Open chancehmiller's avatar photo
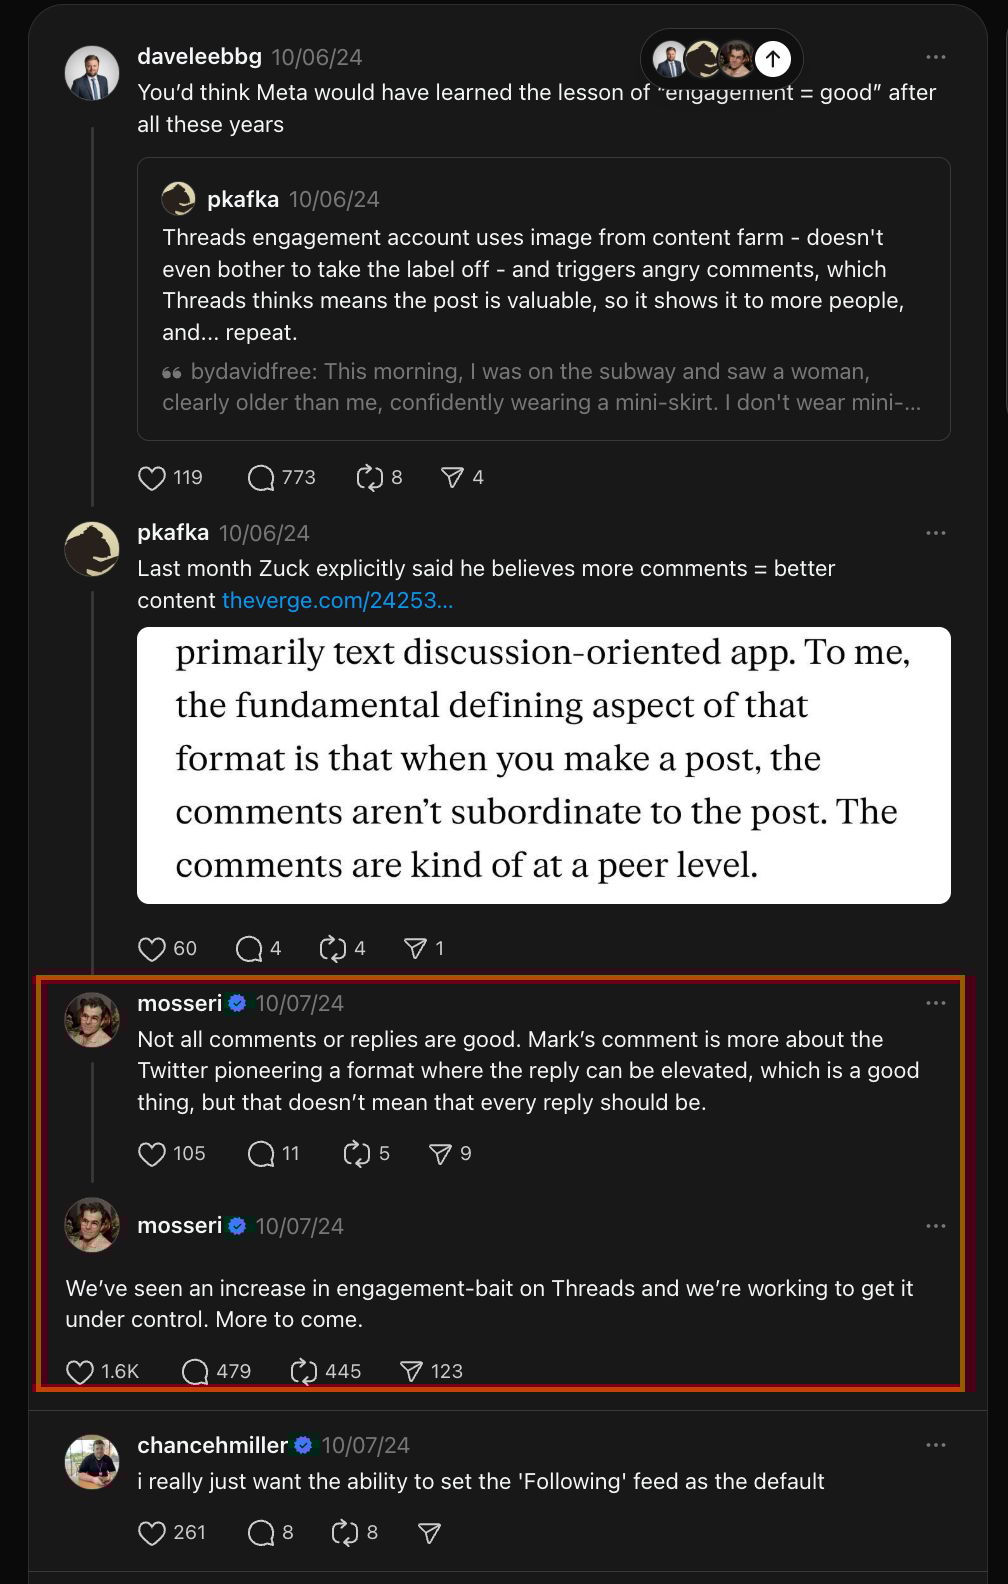This screenshot has width=1008, height=1584. [x=92, y=1462]
